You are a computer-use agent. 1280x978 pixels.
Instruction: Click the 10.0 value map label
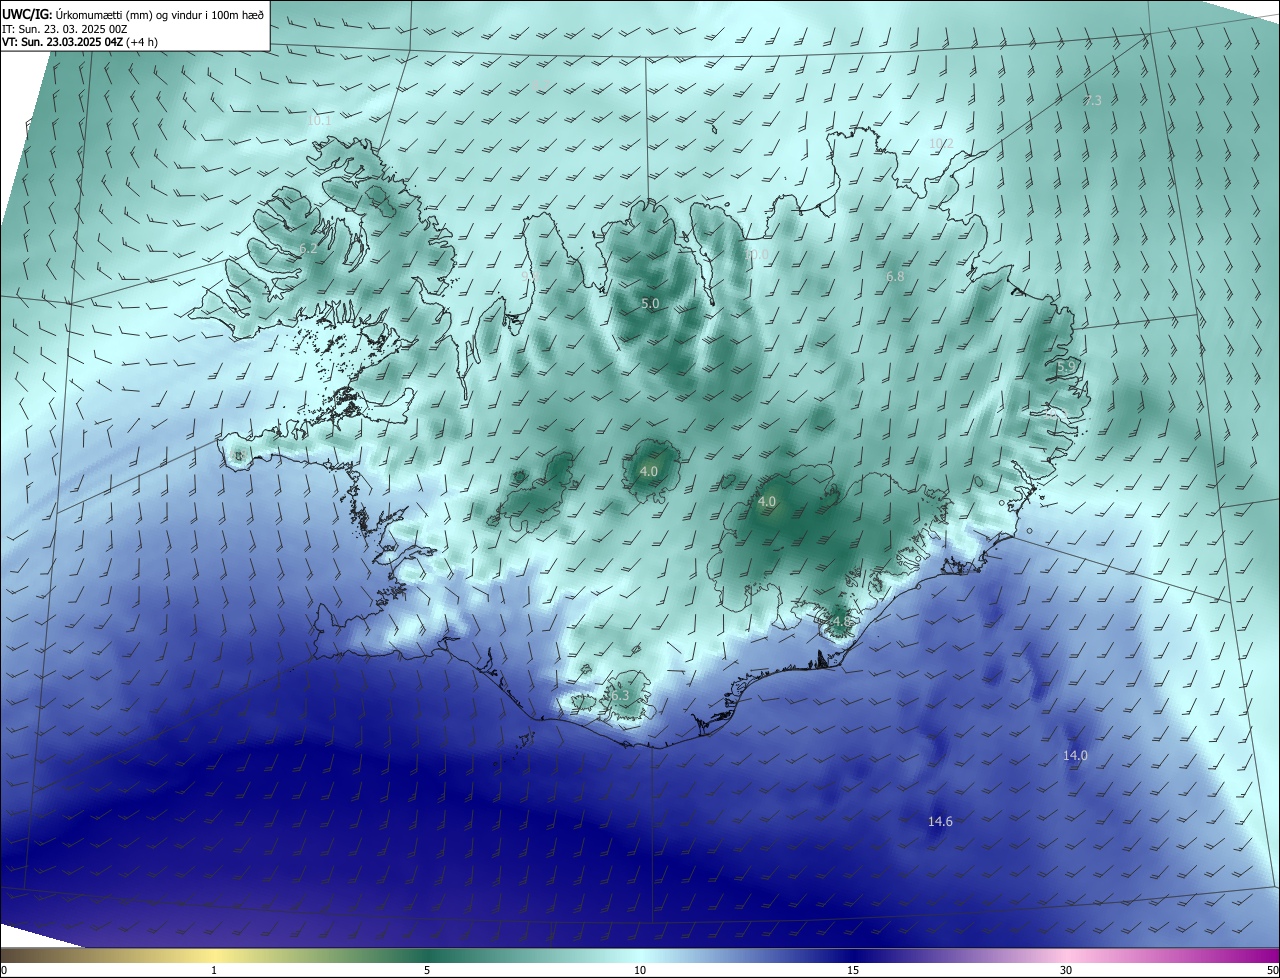(x=757, y=255)
